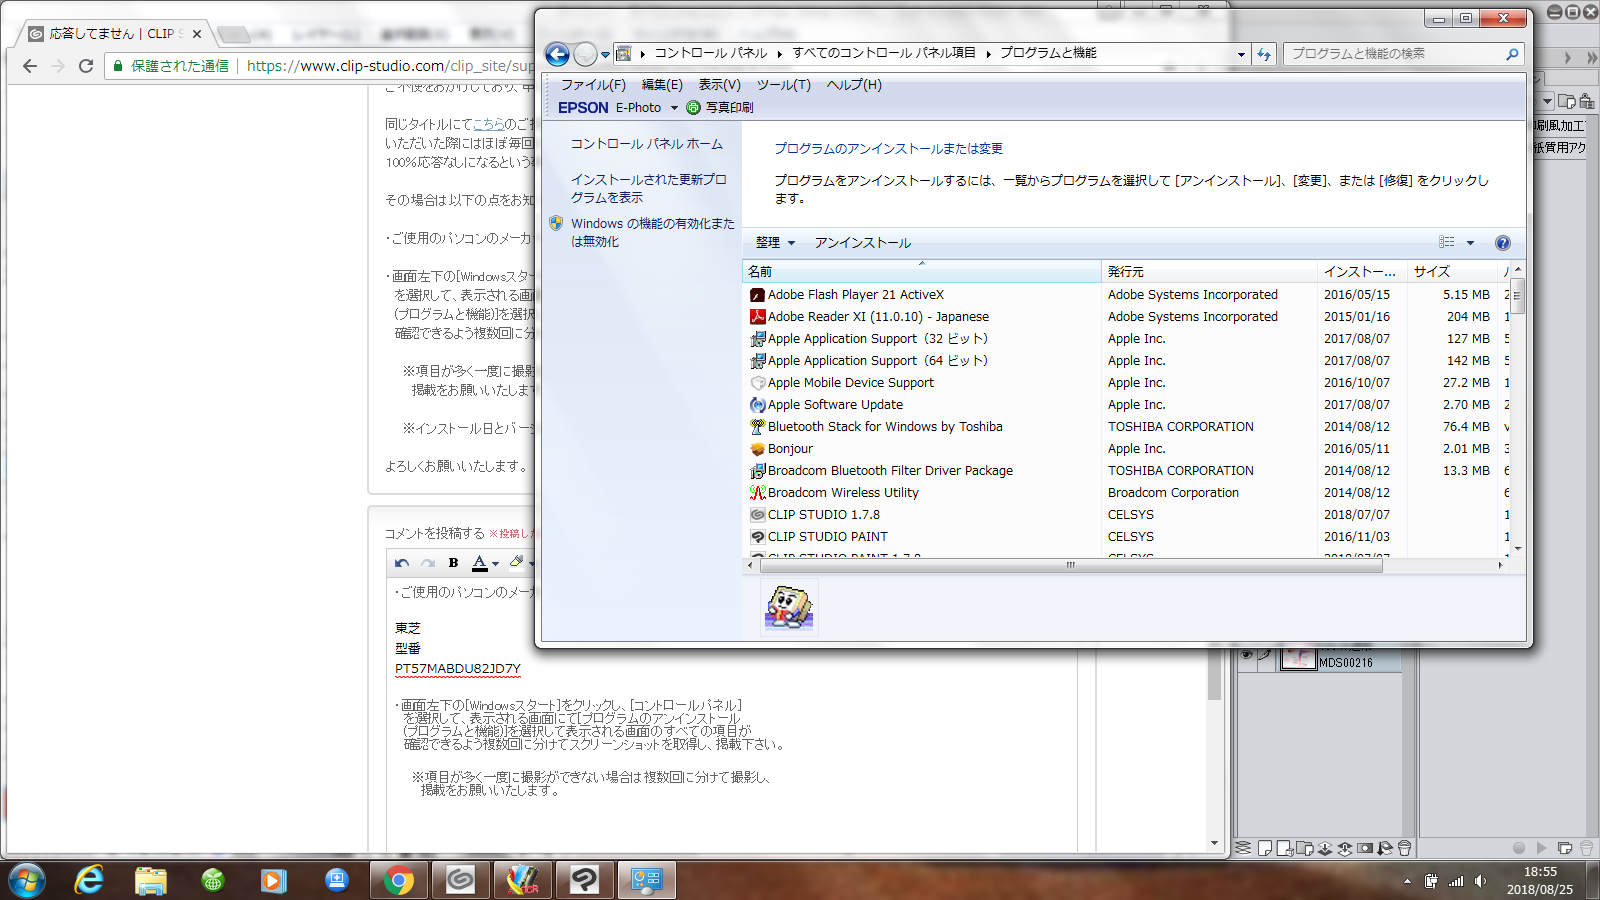Image resolution: width=1600 pixels, height=900 pixels.
Task: Click new layer folder icon in CLIP STUDIO
Action: click(x=1305, y=849)
